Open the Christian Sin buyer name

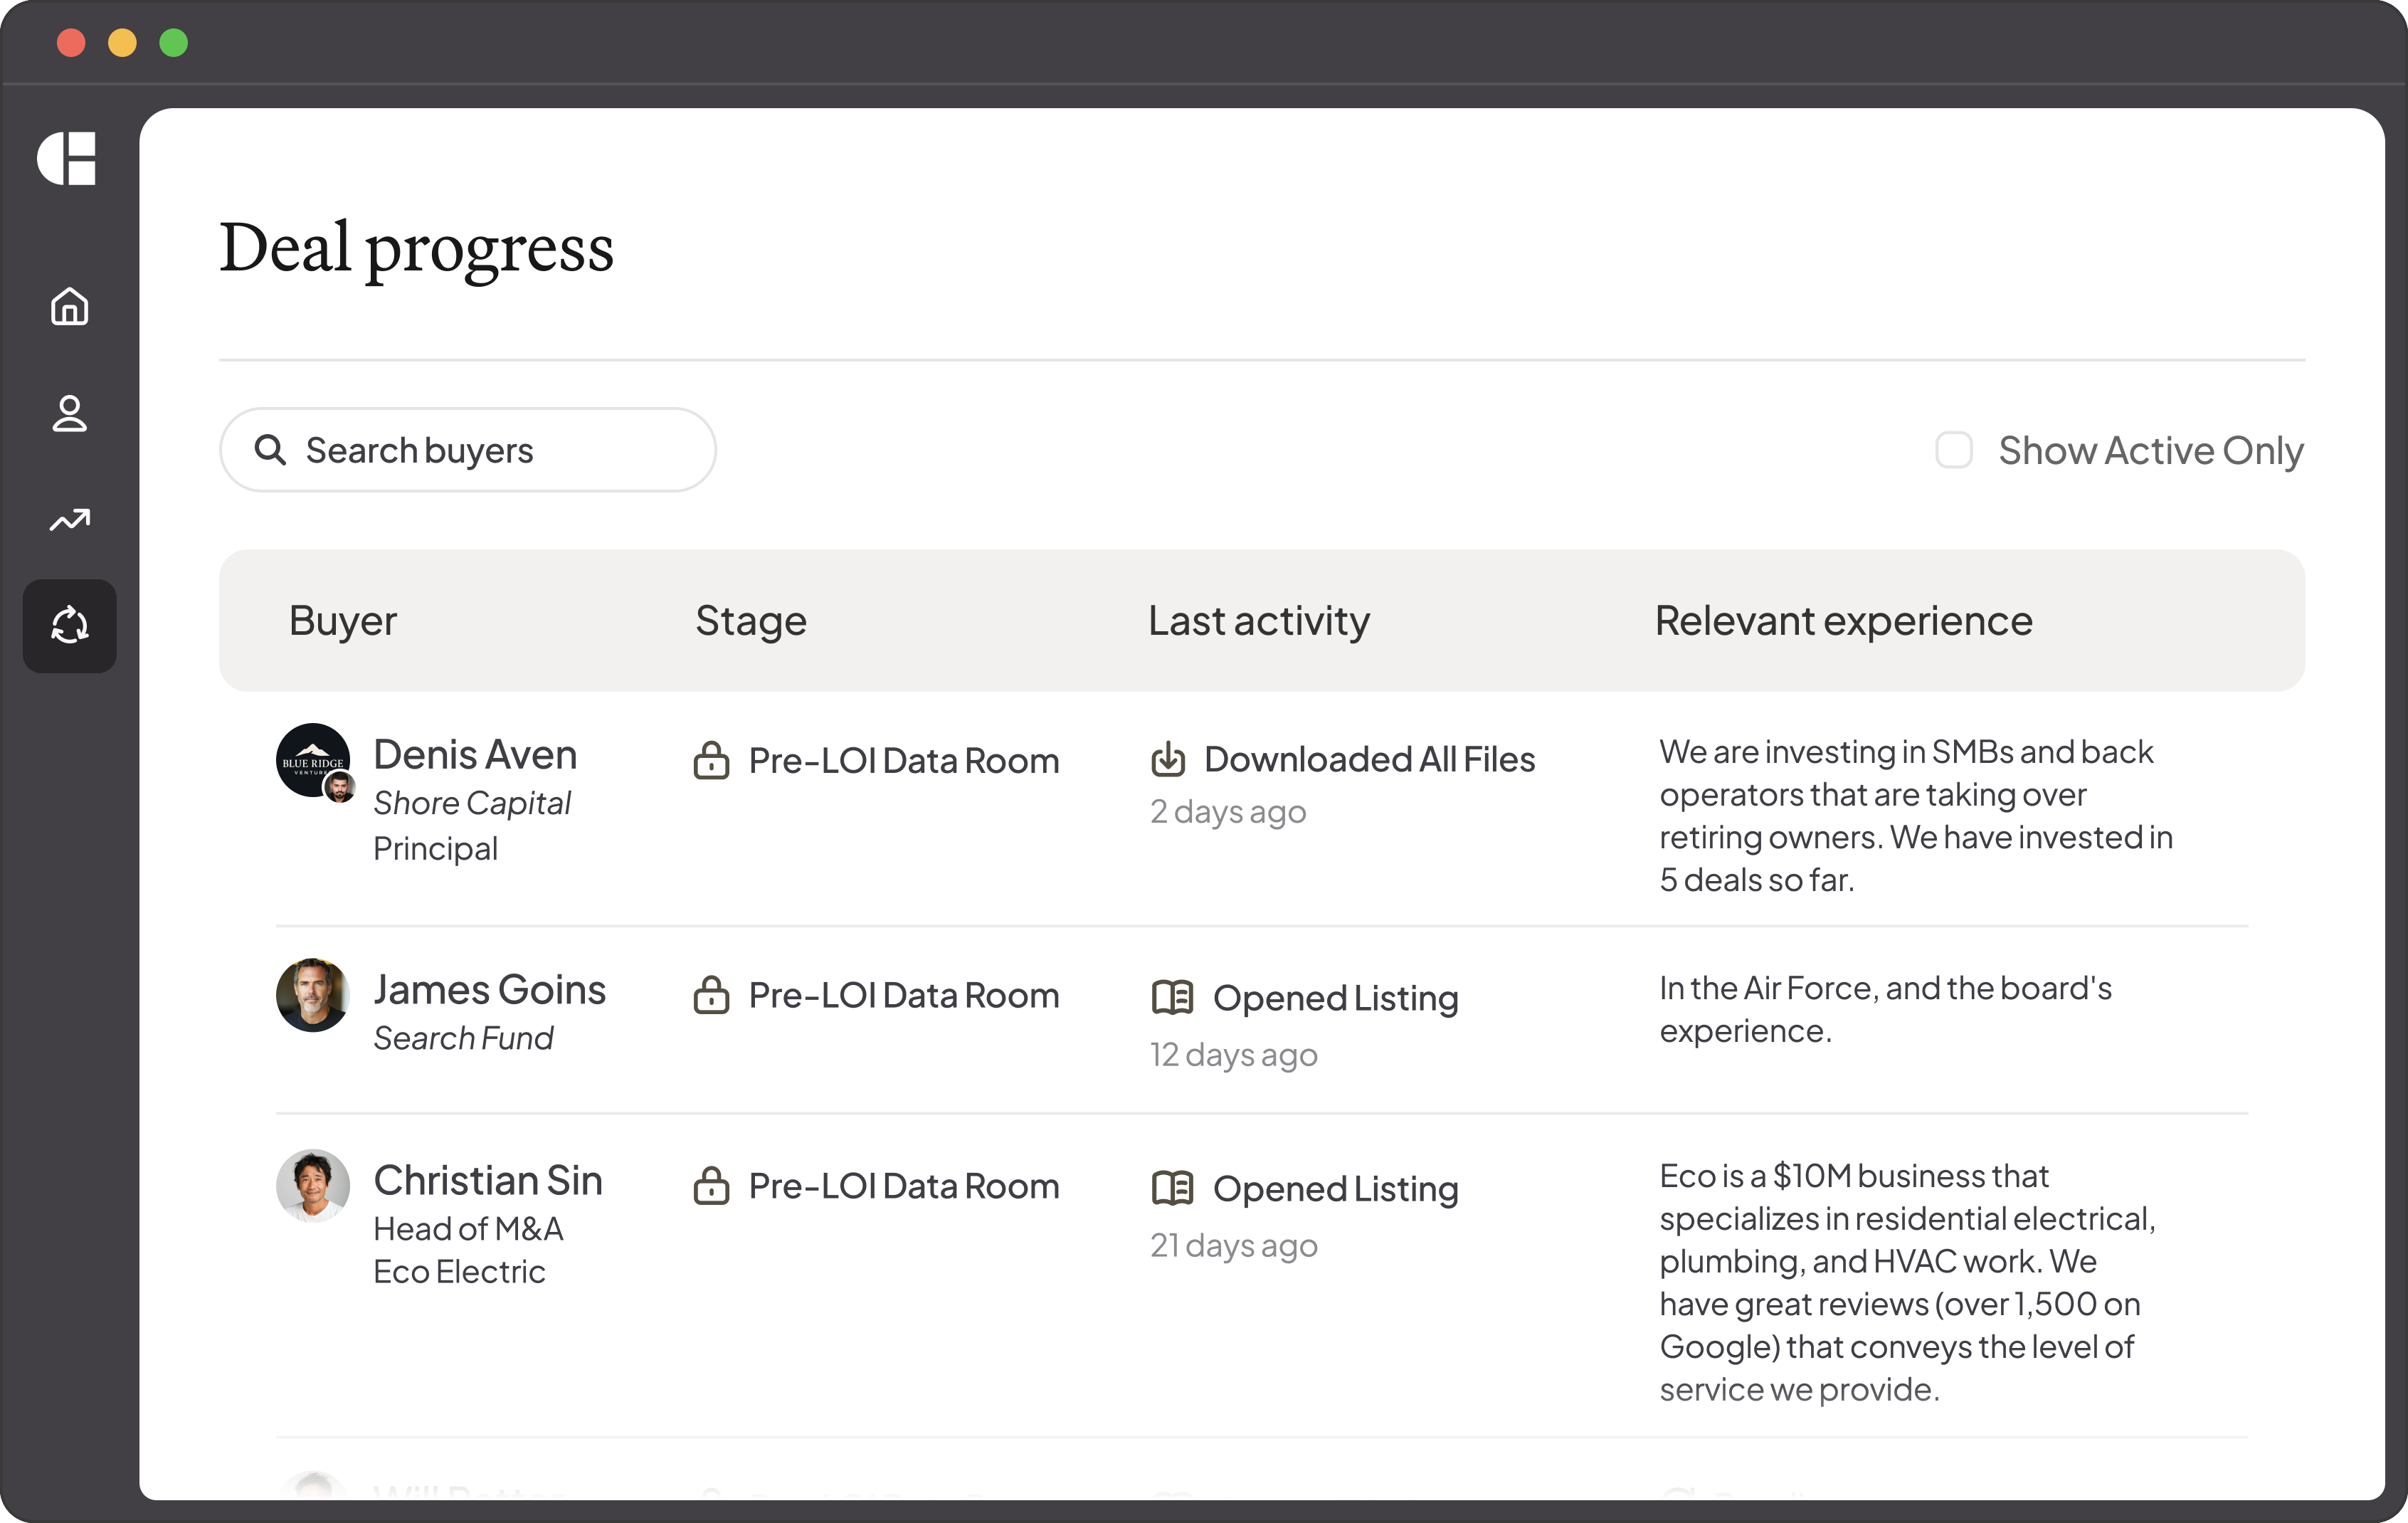(x=488, y=1181)
